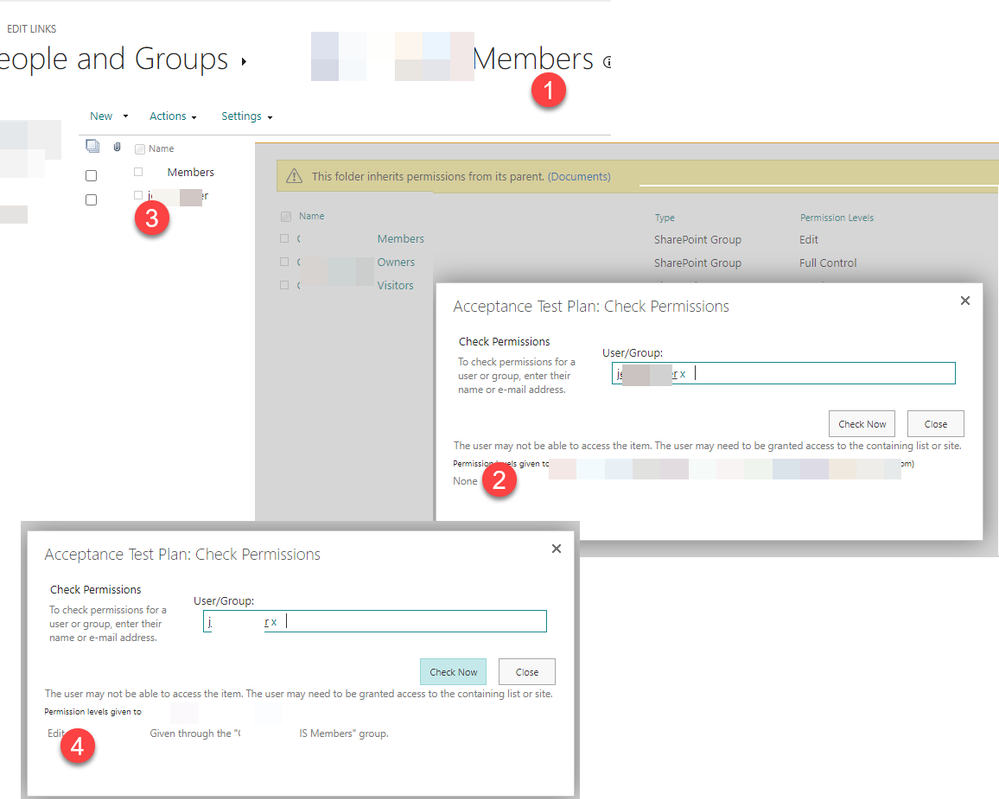Image resolution: width=999 pixels, height=799 pixels.
Task: Remove the user with x in lower dialog field
Action: tap(274, 622)
